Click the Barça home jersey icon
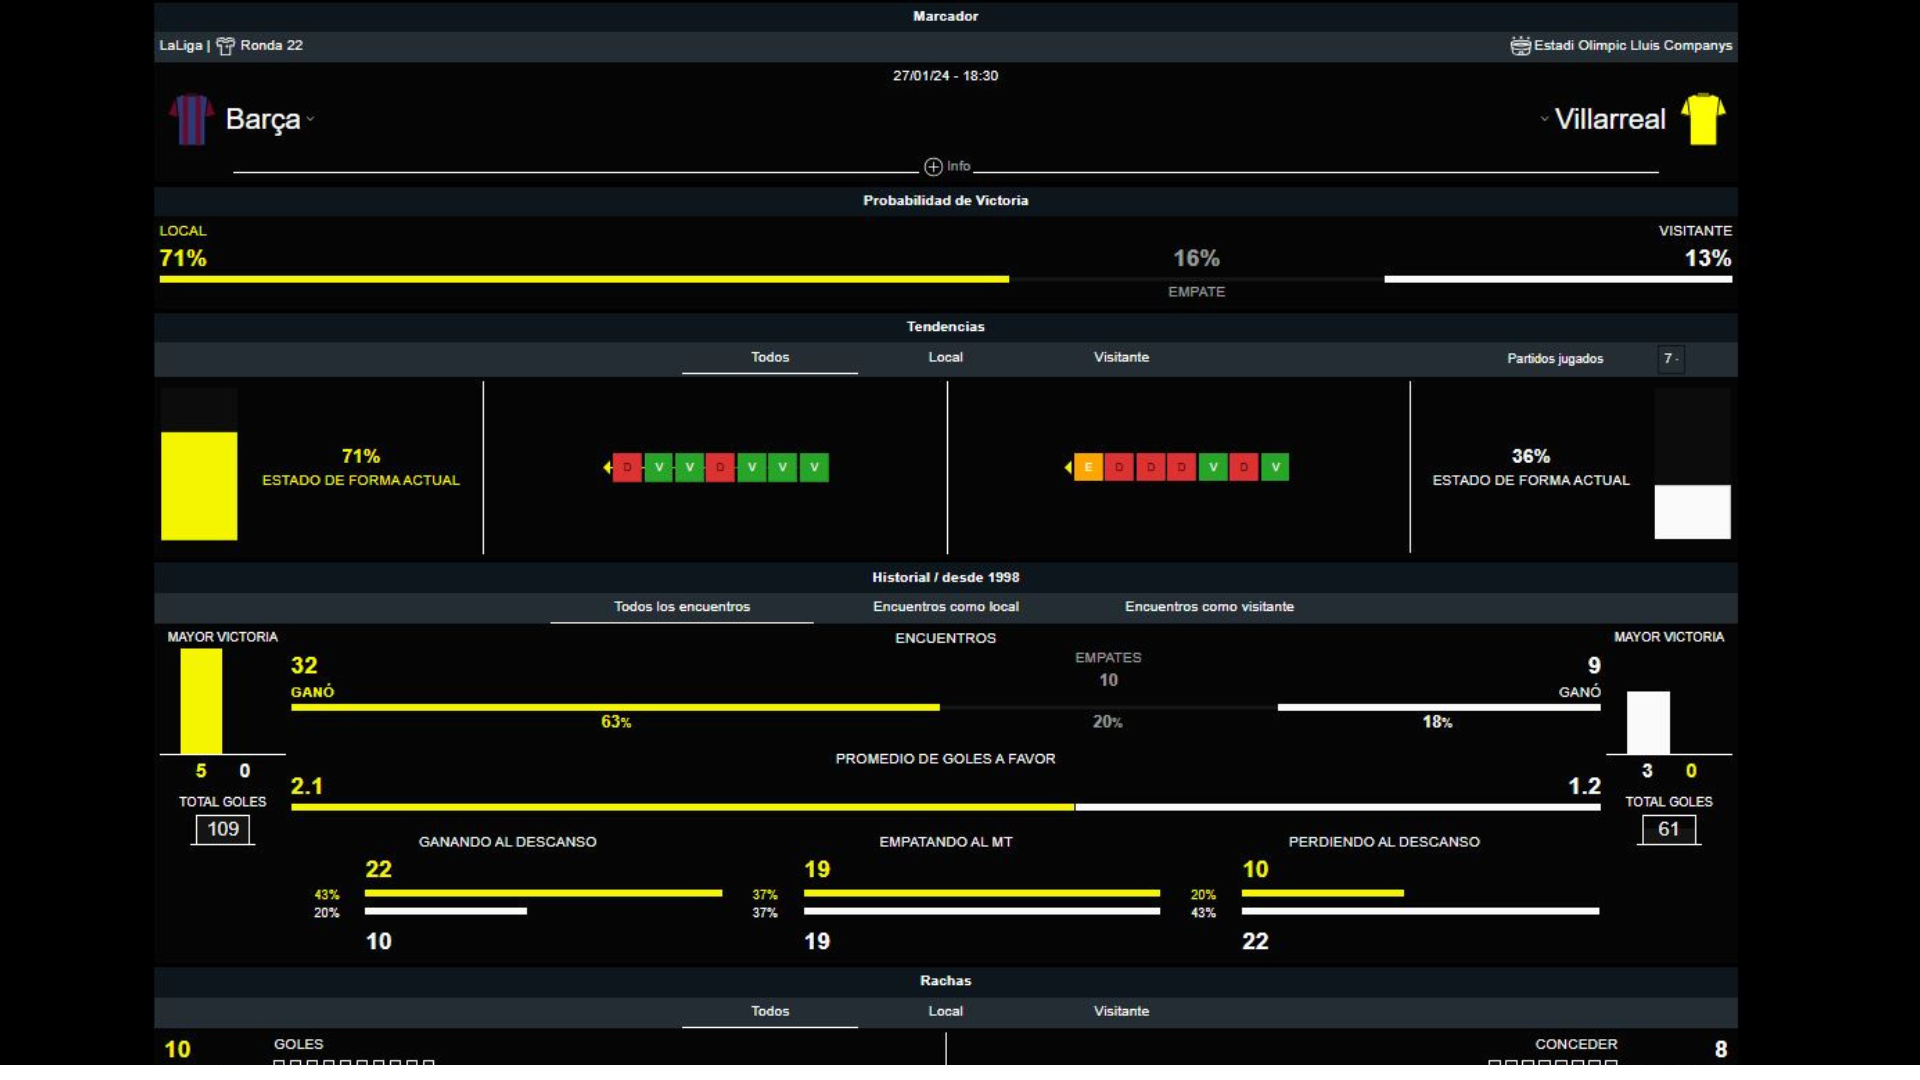This screenshot has height=1080, width=1920. coord(190,119)
